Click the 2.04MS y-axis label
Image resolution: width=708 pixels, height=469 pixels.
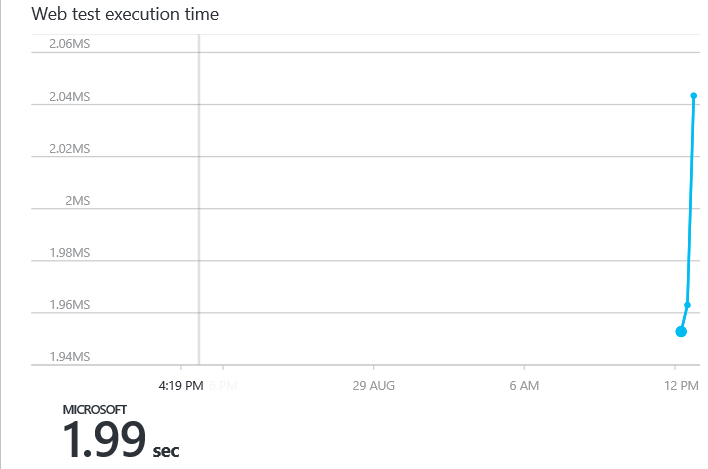point(70,97)
